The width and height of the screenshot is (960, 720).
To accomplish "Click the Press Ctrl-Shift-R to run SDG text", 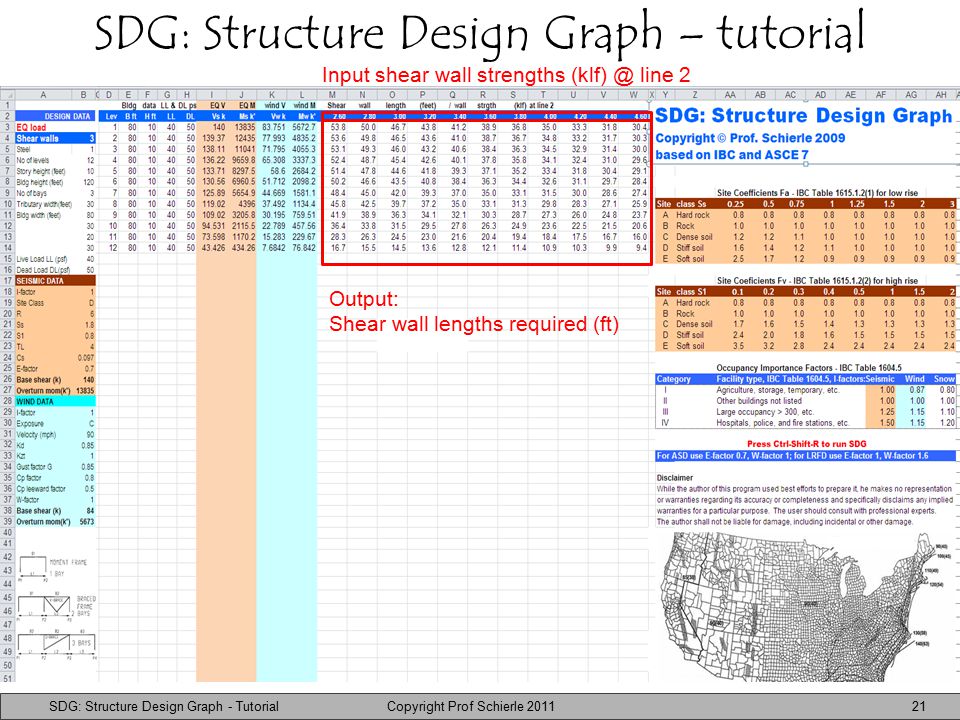I will 806,444.
